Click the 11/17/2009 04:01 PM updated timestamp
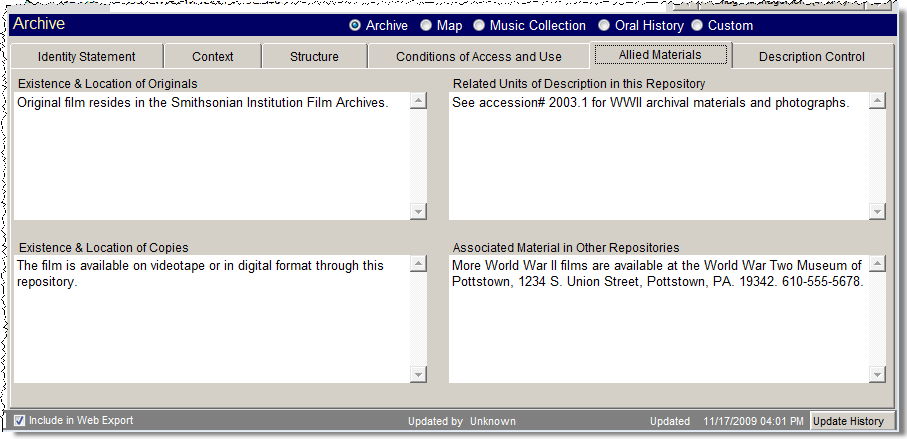The image size is (907, 439). pos(754,421)
